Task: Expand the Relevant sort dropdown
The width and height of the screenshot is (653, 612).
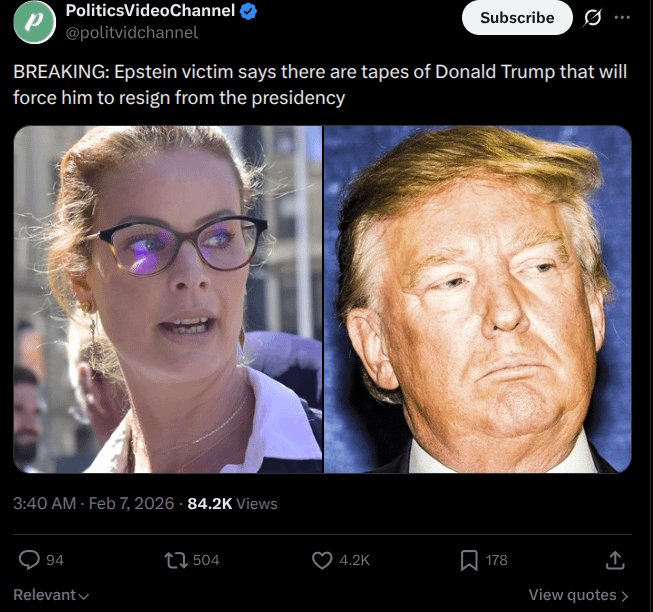Action: click(x=50, y=595)
